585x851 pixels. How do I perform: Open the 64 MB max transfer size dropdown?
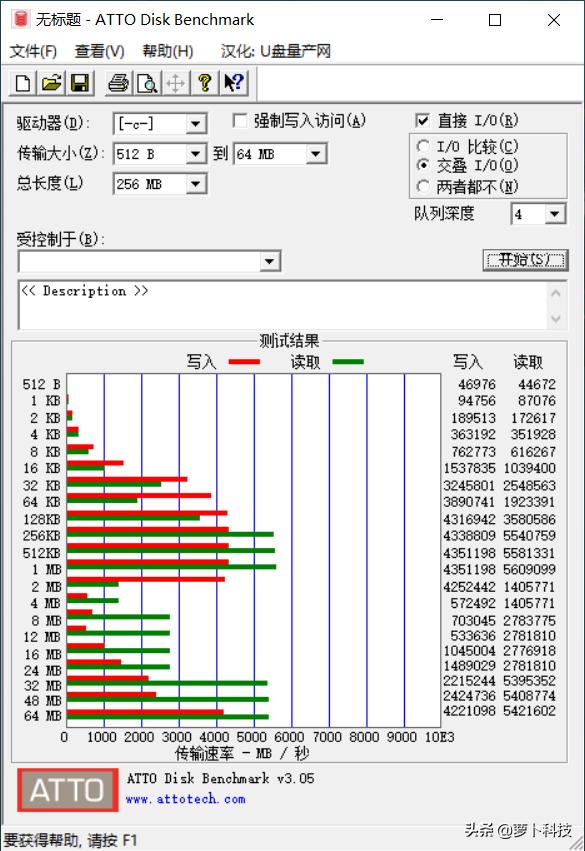(316, 154)
